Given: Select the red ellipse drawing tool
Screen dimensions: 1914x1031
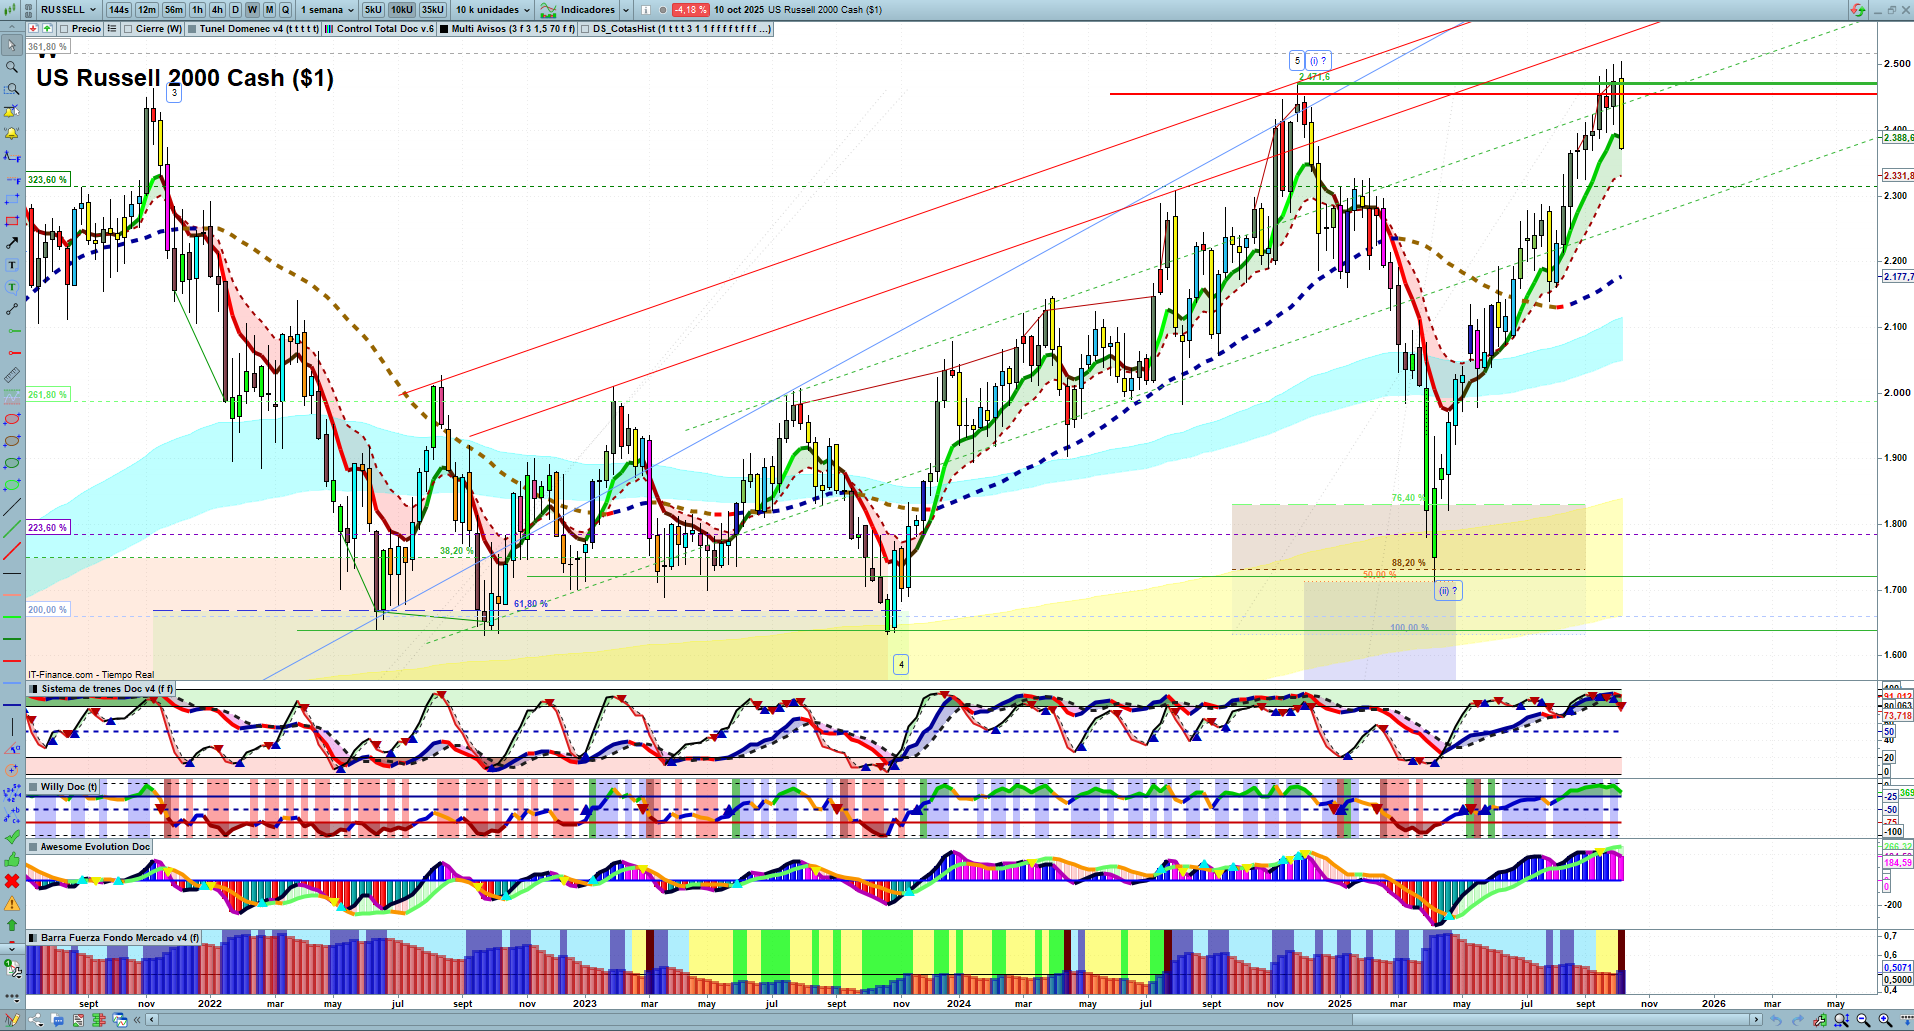Looking at the screenshot, I should coord(12,419).
